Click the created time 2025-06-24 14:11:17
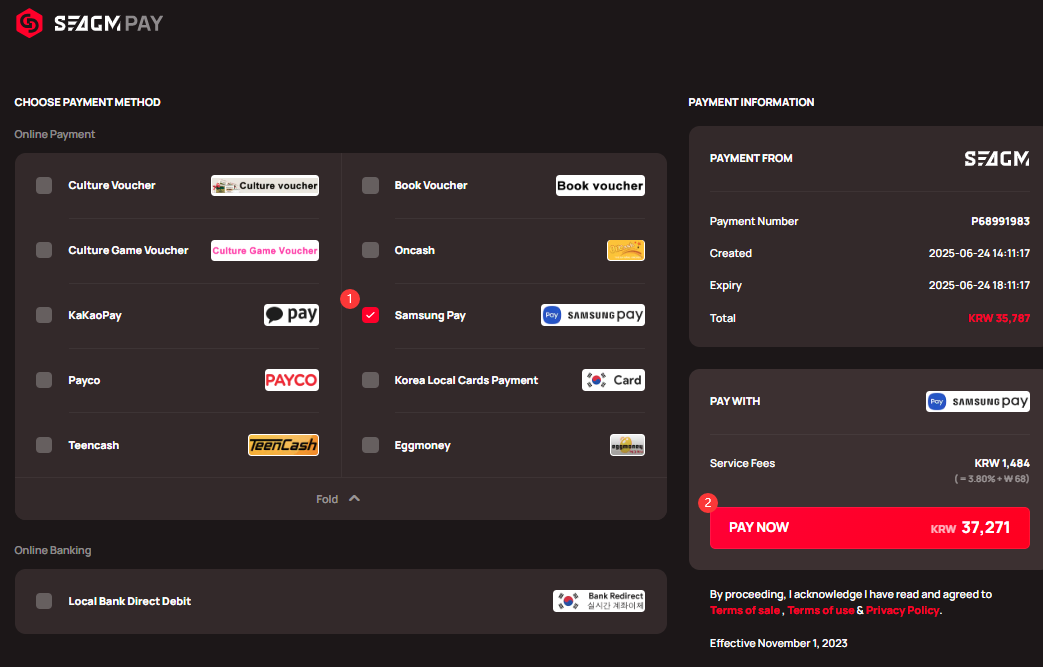Screen dimensions: 1043x667 (979, 253)
